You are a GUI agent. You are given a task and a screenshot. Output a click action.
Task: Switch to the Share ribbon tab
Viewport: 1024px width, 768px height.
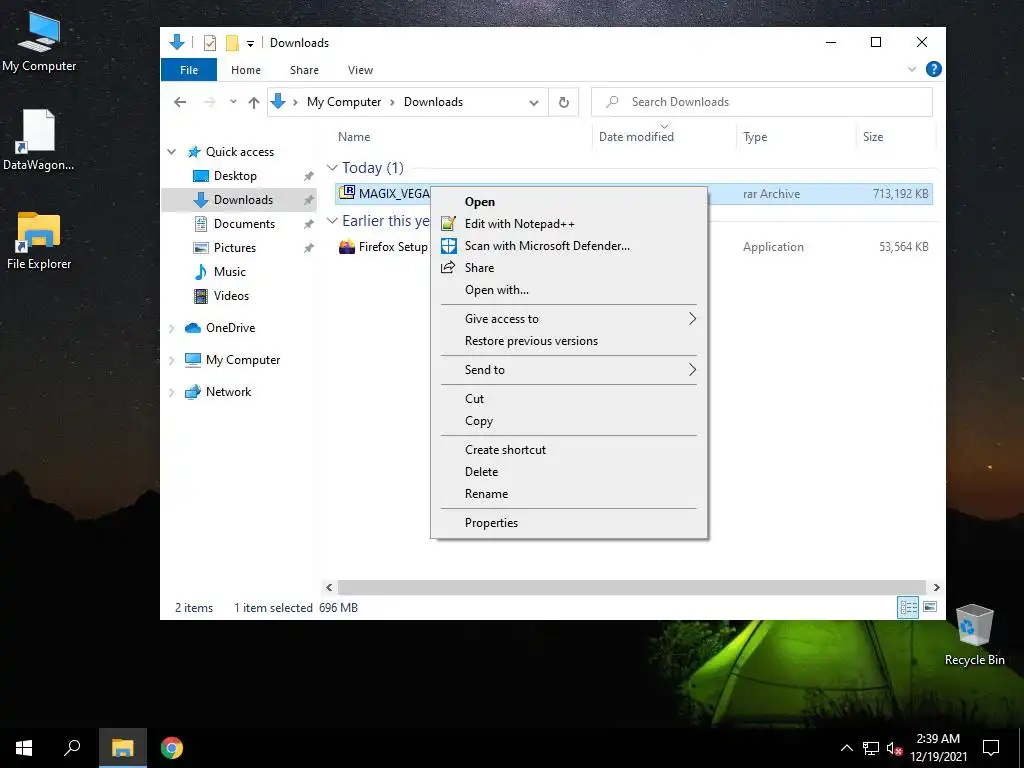pos(304,70)
